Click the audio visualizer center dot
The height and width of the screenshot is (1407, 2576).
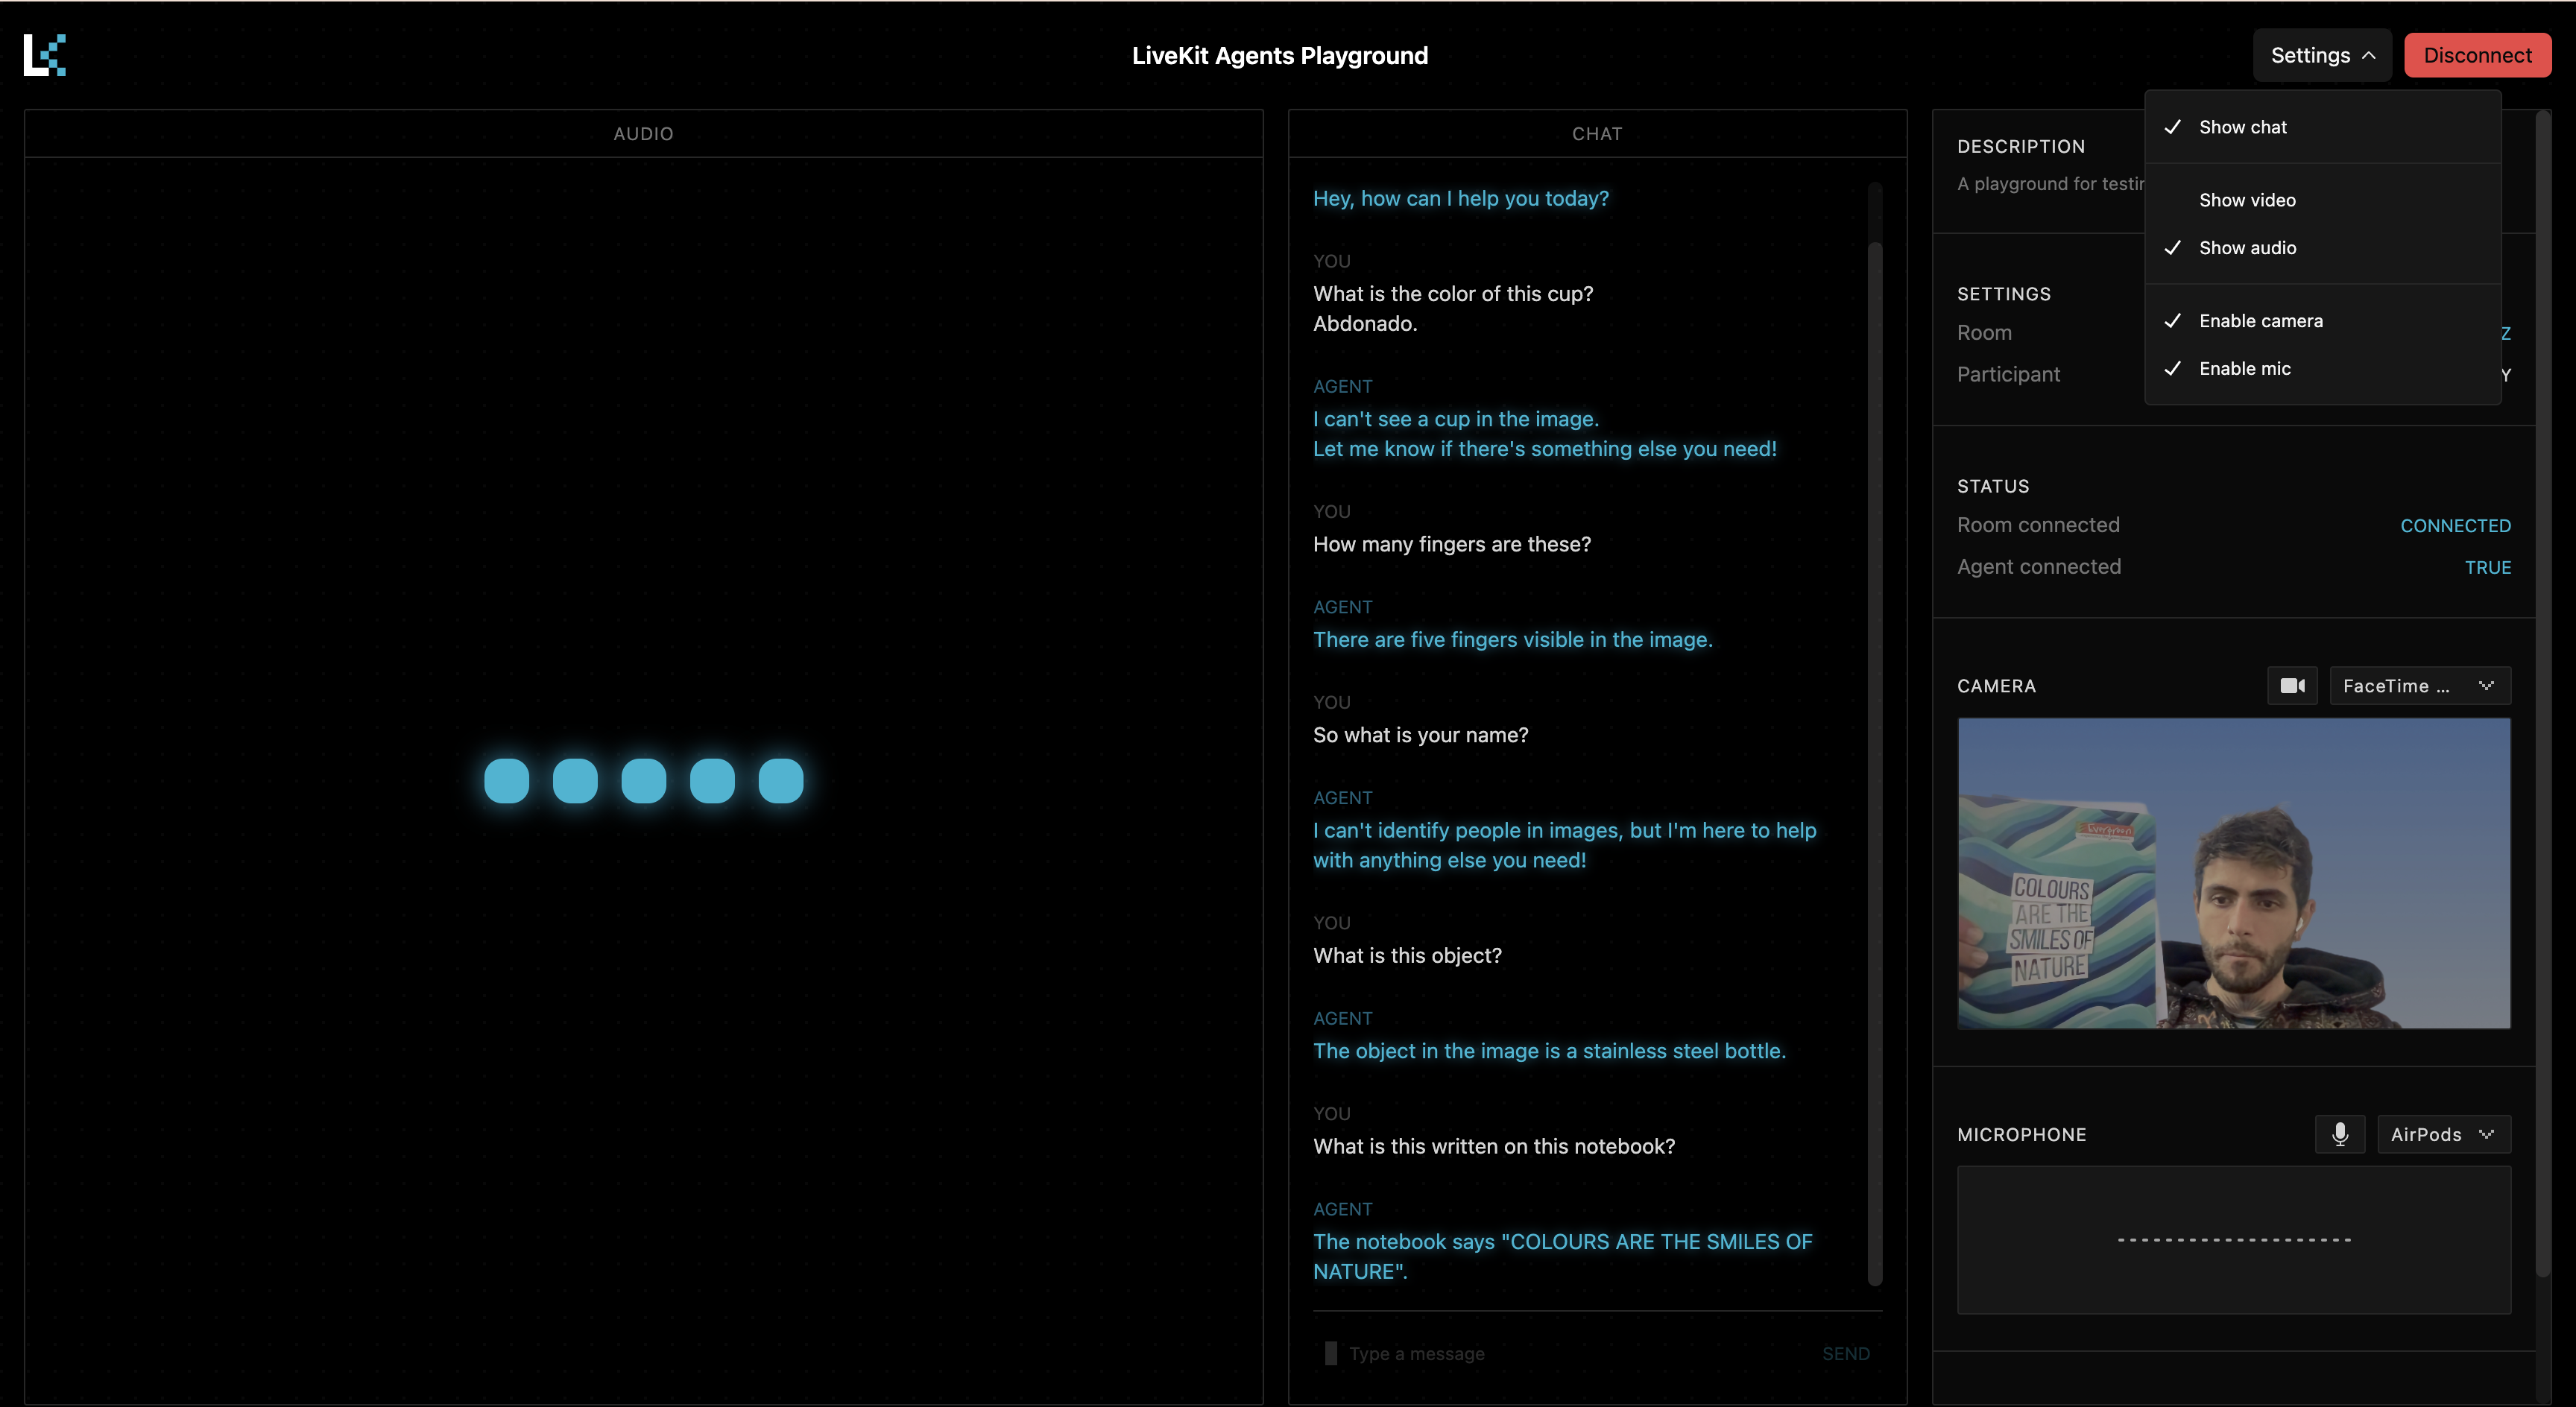[x=643, y=781]
